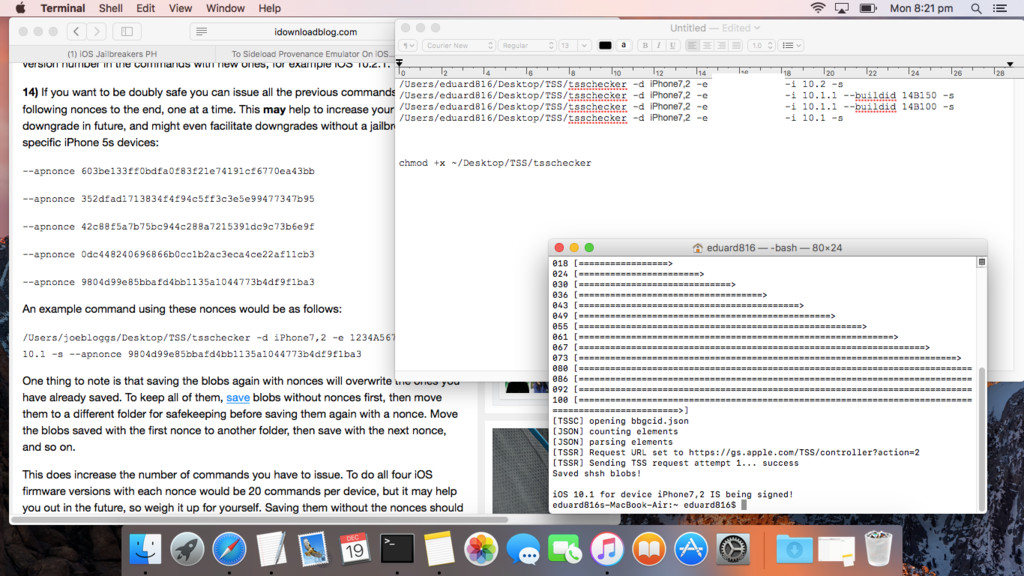Click first --apnonce 603be133 line
This screenshot has width=1024, height=576.
(168, 171)
